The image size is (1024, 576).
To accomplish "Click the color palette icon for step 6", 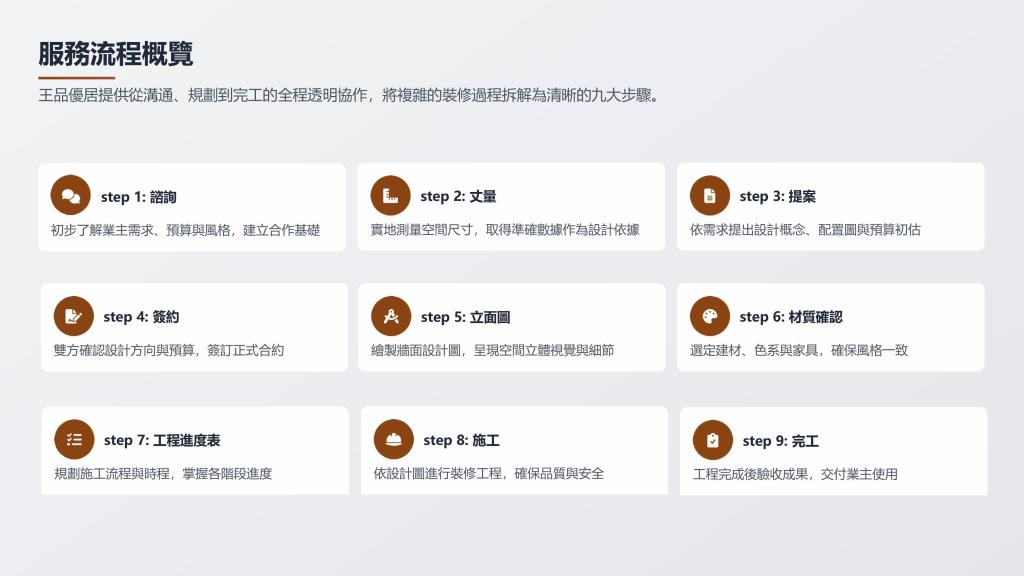I will coord(710,316).
